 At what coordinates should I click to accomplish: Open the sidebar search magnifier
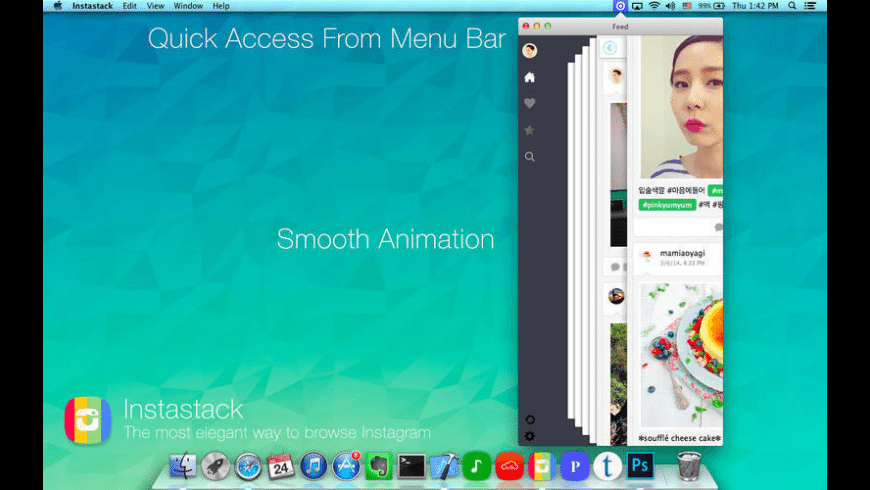pos(529,156)
